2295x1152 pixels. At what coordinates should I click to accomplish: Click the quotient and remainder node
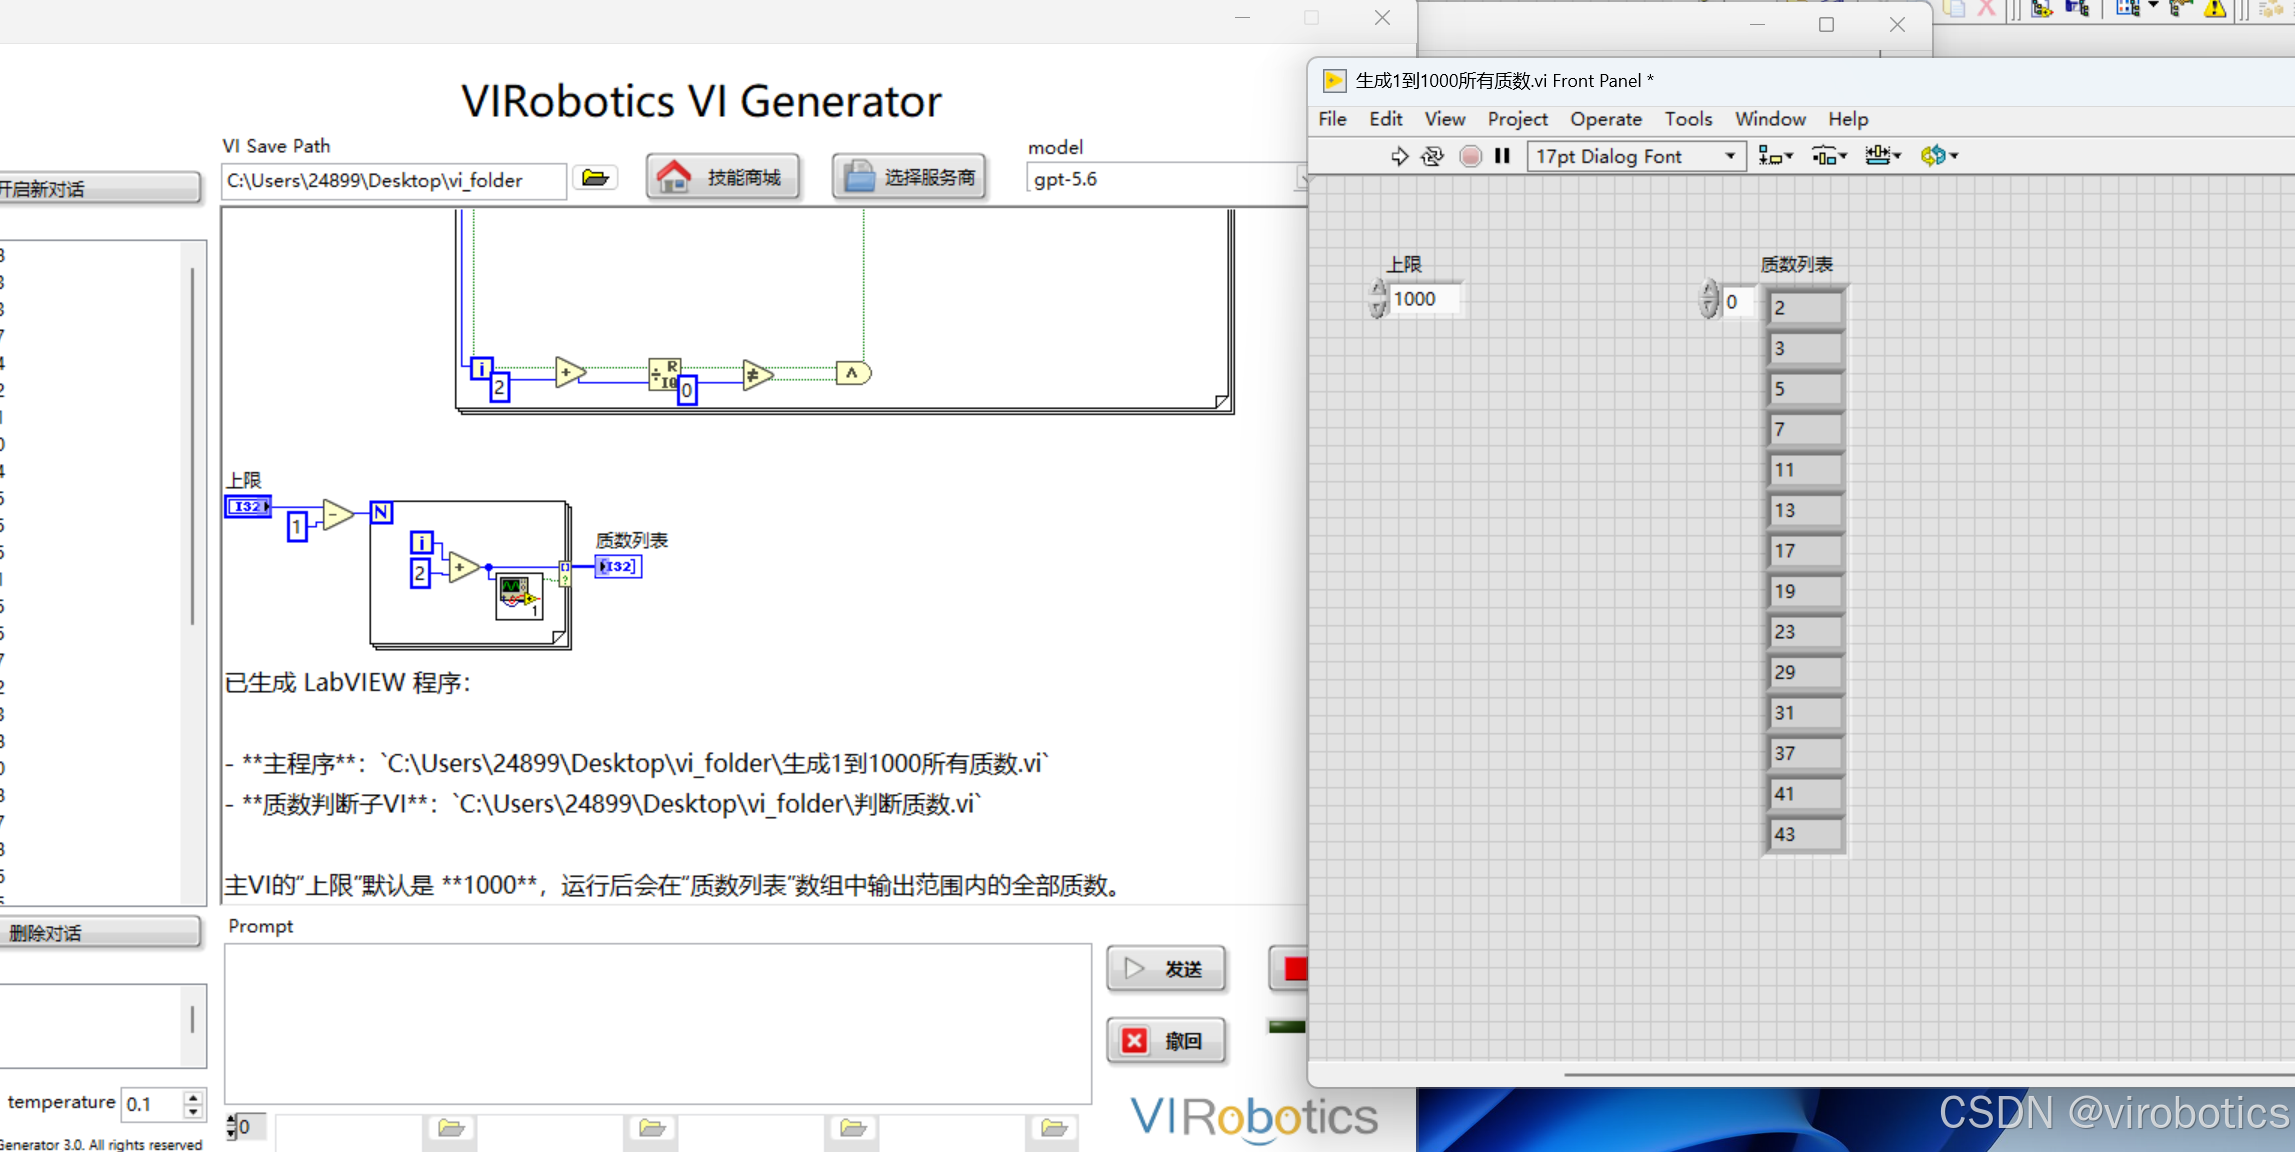(x=664, y=375)
